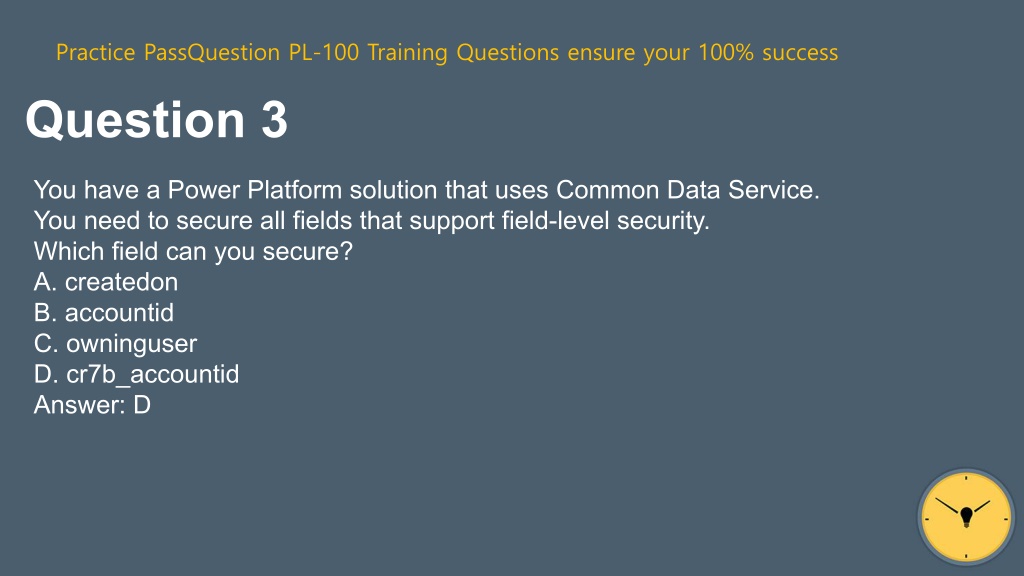Click the Question 3 heading
1024x576 pixels.
click(x=157, y=120)
